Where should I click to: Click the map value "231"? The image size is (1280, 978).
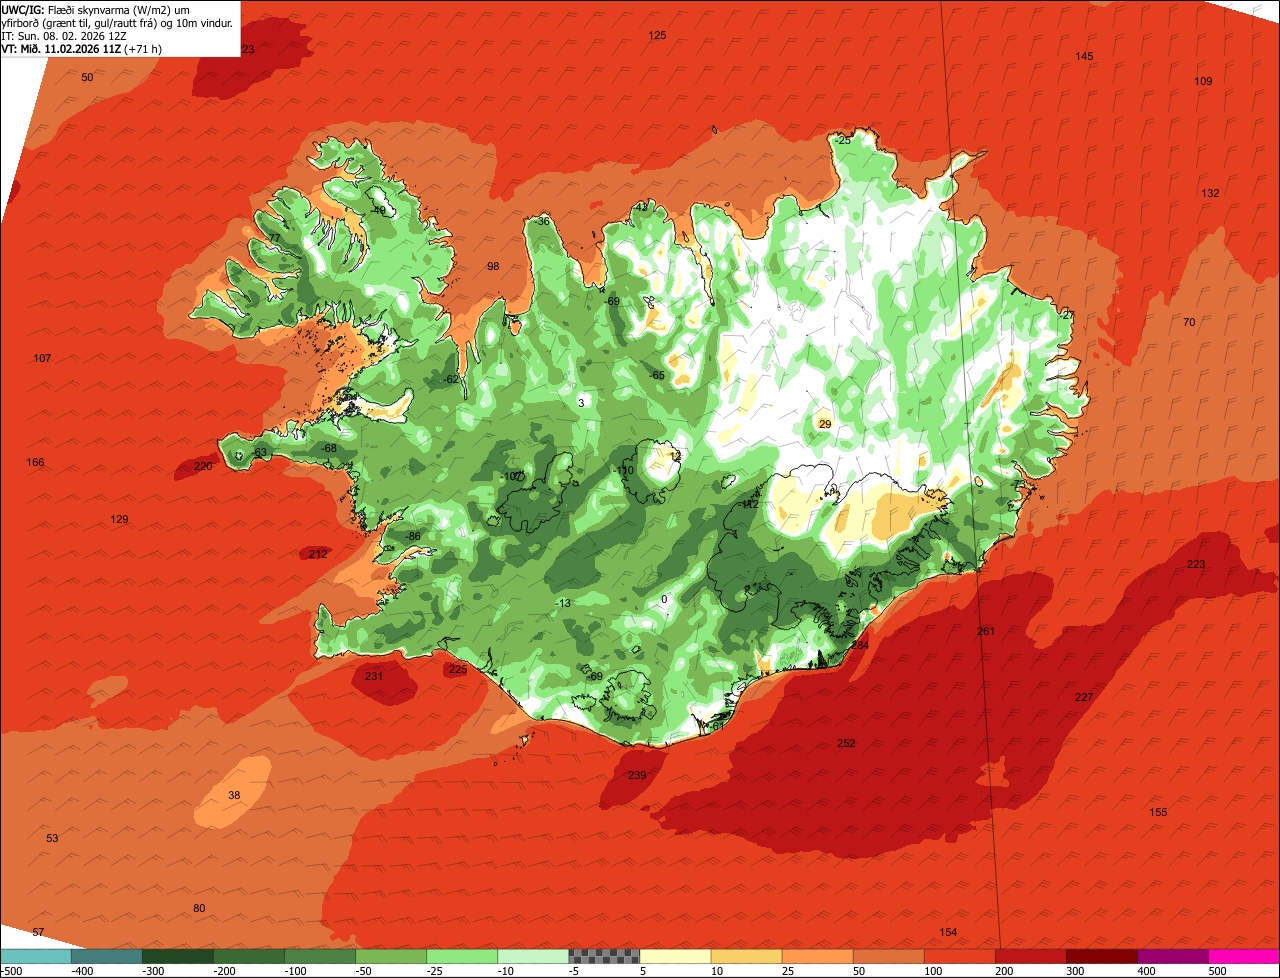click(373, 676)
